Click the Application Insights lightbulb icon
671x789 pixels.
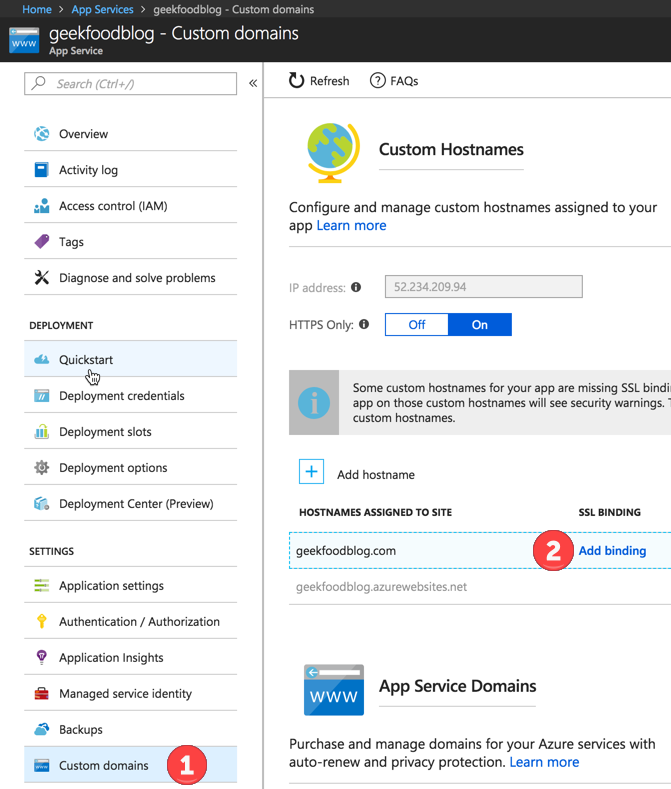pyautogui.click(x=41, y=657)
